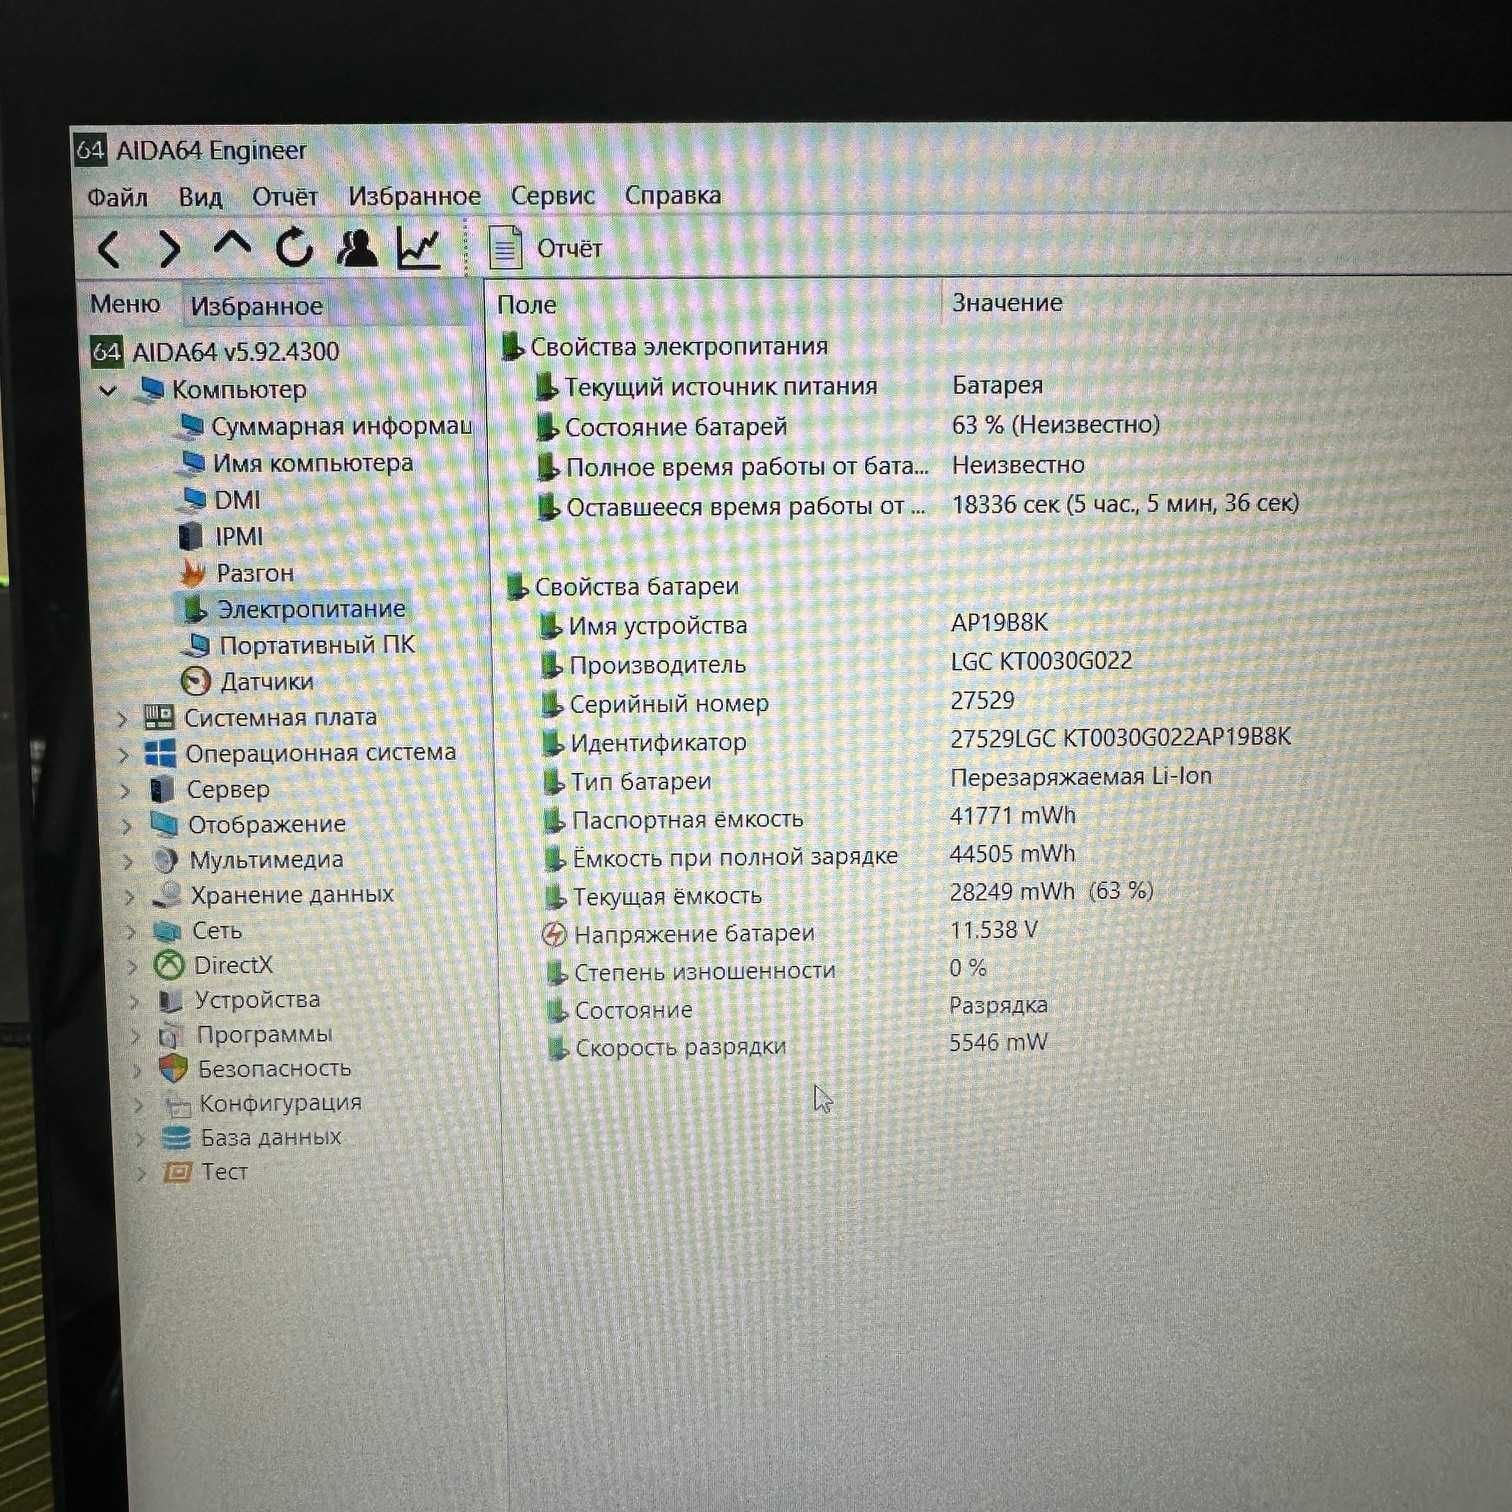Collapse the Компьютер tree node

click(x=109, y=390)
